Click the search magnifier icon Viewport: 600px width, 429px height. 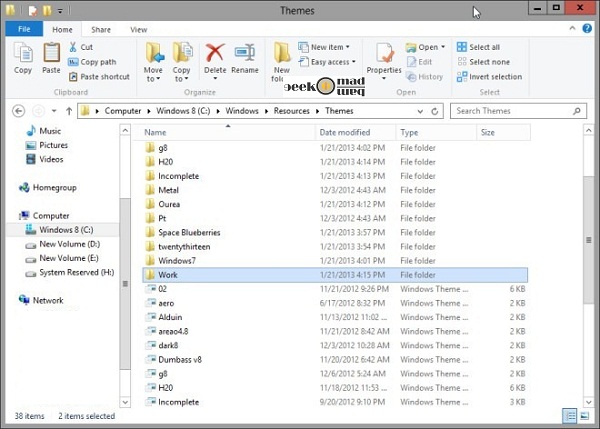tap(577, 111)
